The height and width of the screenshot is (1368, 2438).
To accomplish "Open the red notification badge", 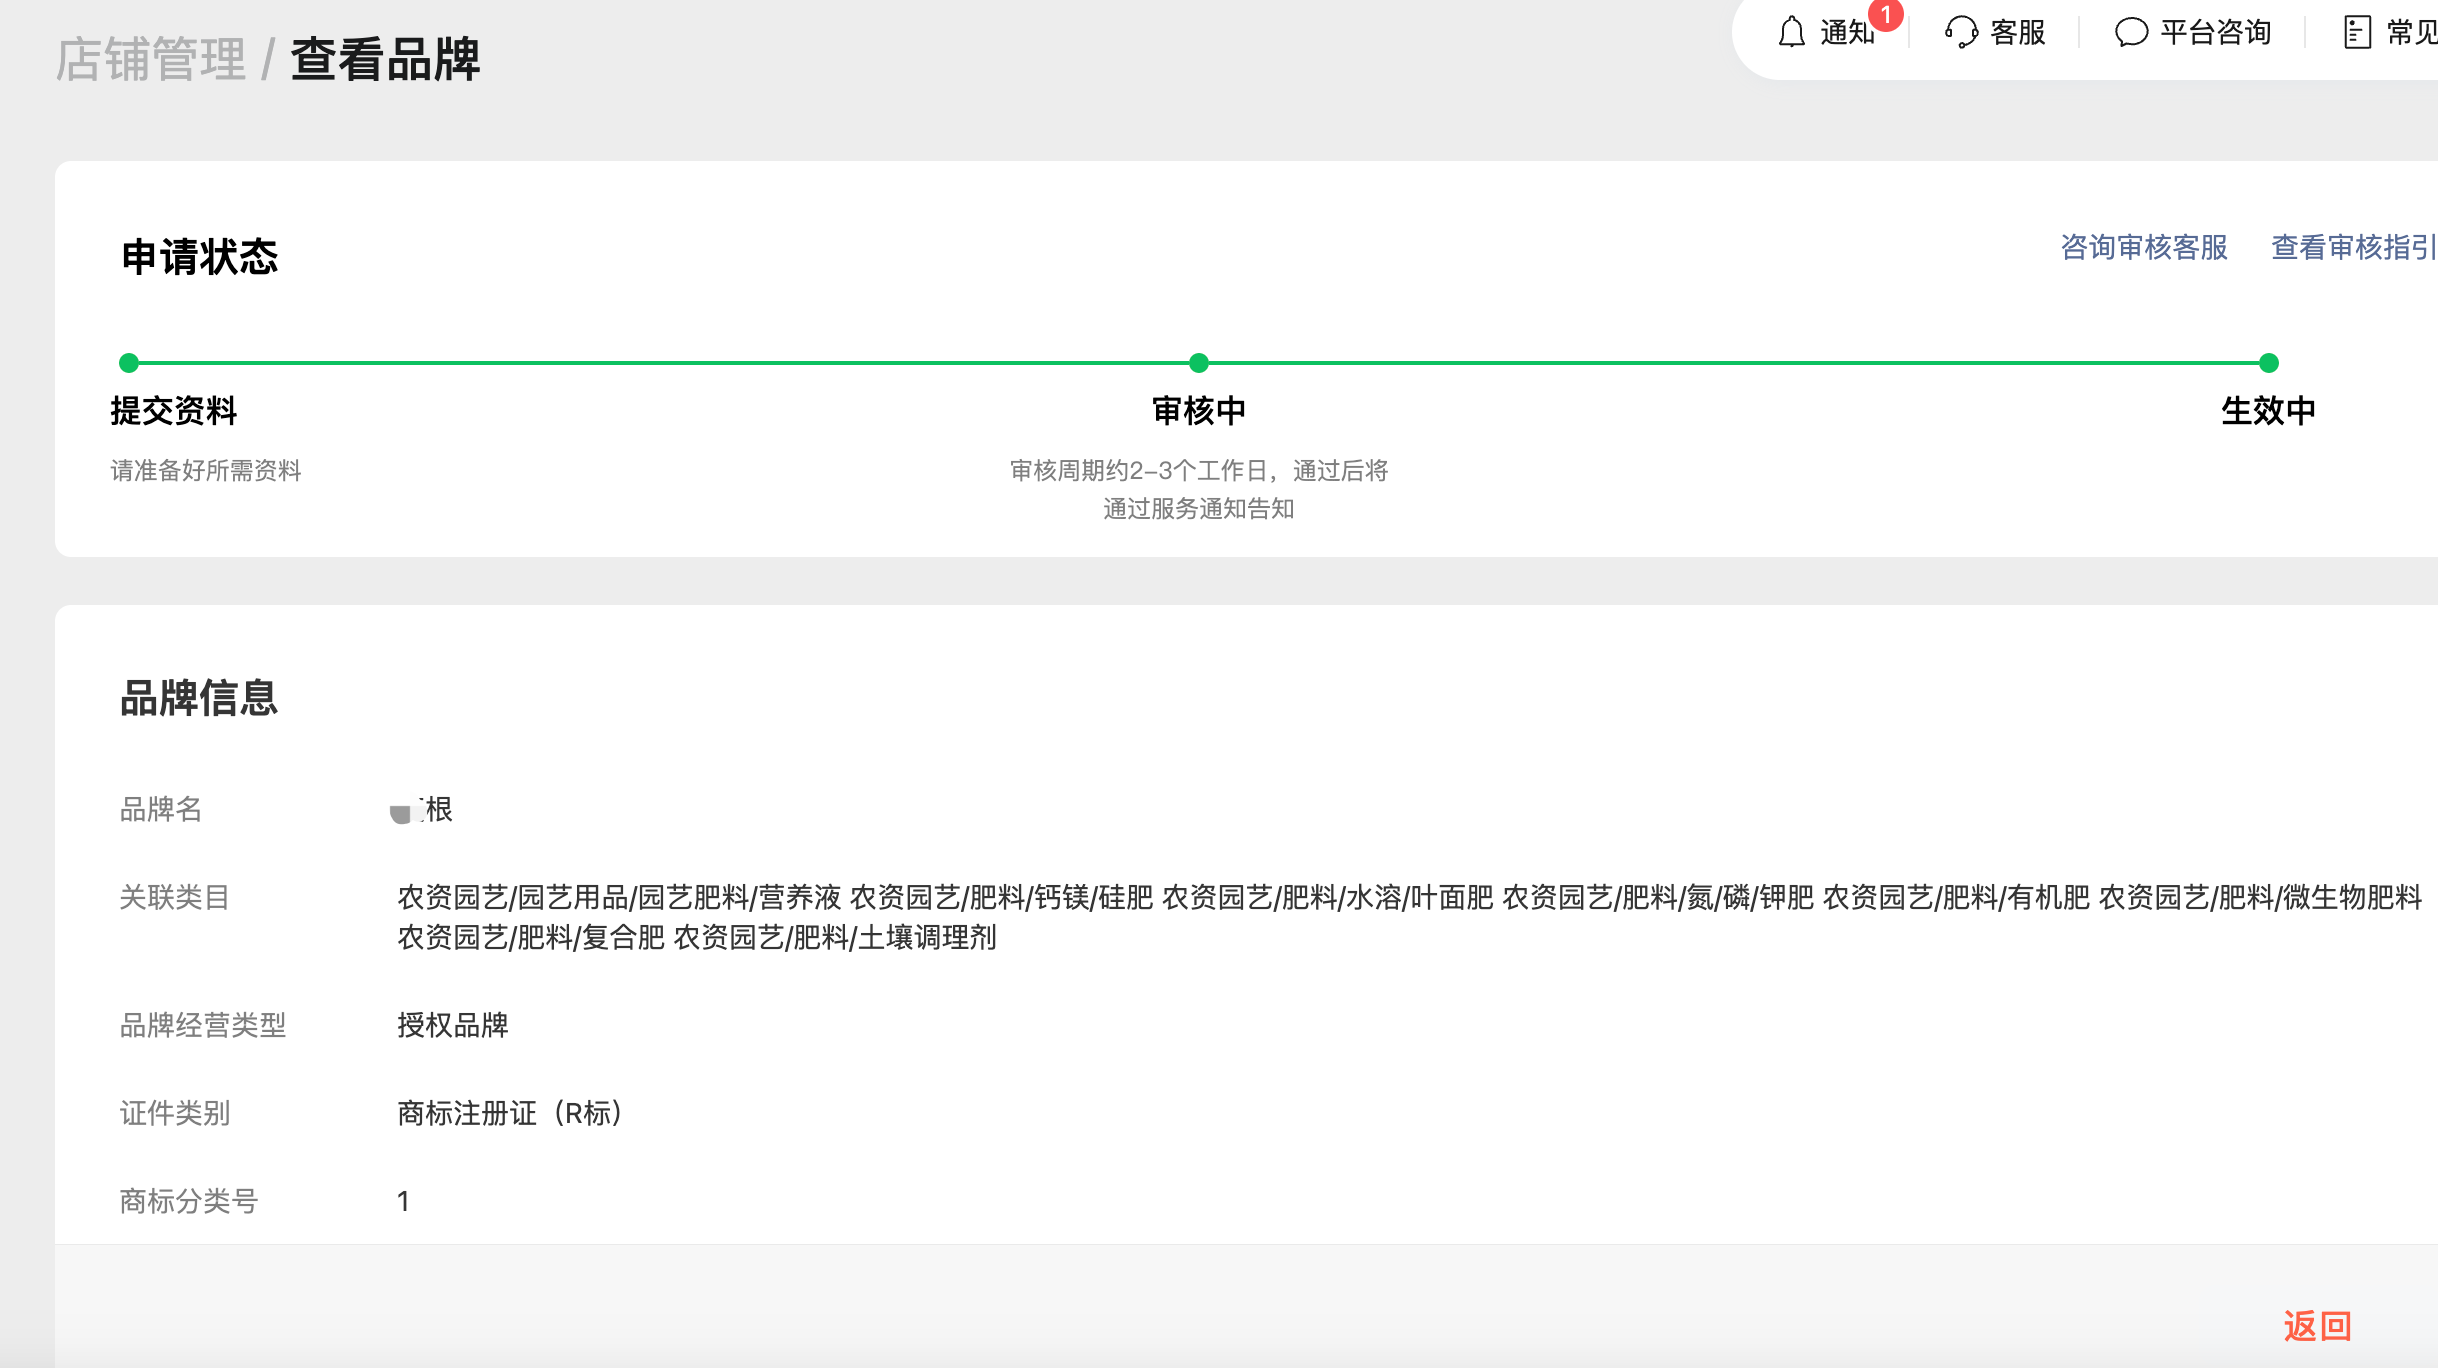I will pos(1886,15).
